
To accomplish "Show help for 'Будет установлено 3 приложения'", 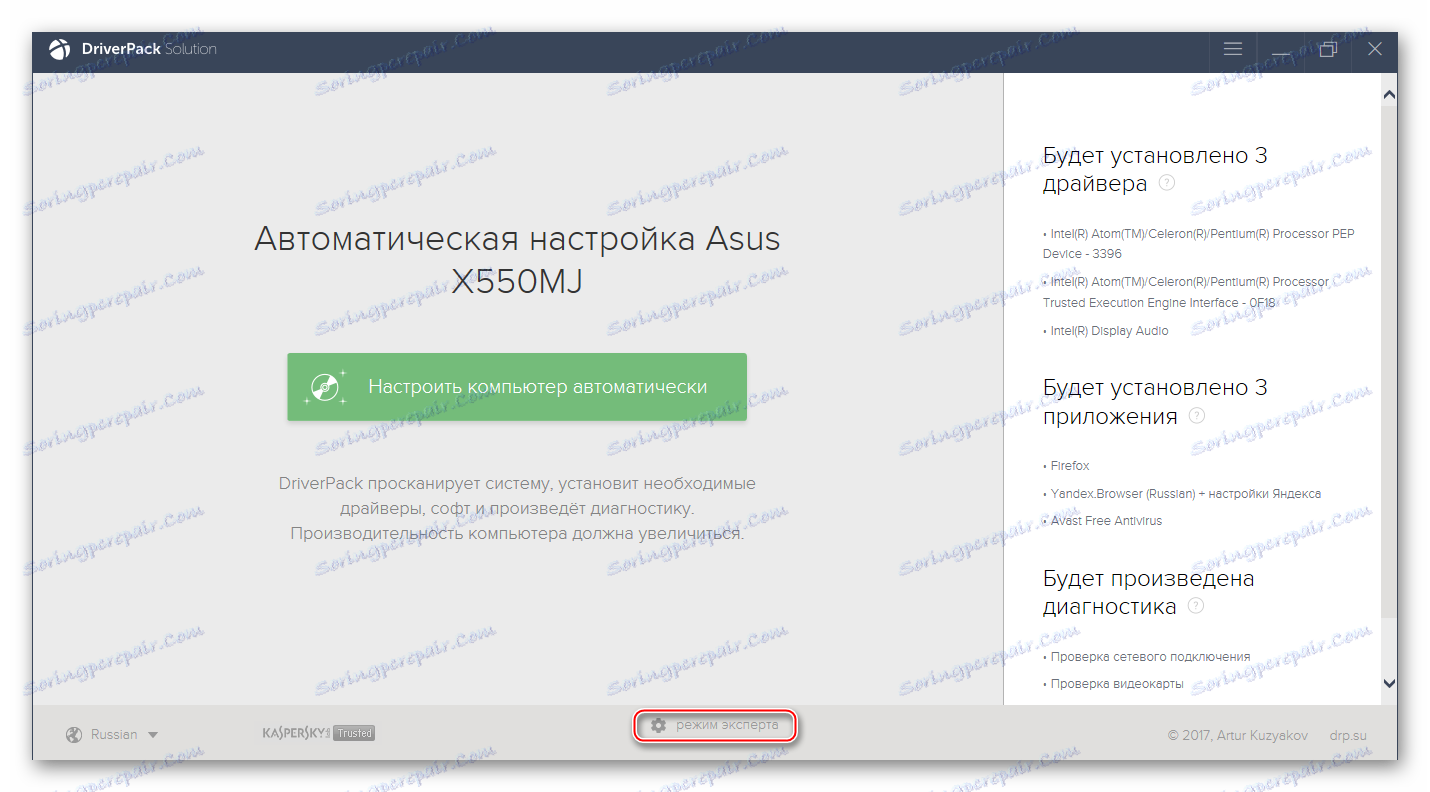I will (x=1196, y=415).
